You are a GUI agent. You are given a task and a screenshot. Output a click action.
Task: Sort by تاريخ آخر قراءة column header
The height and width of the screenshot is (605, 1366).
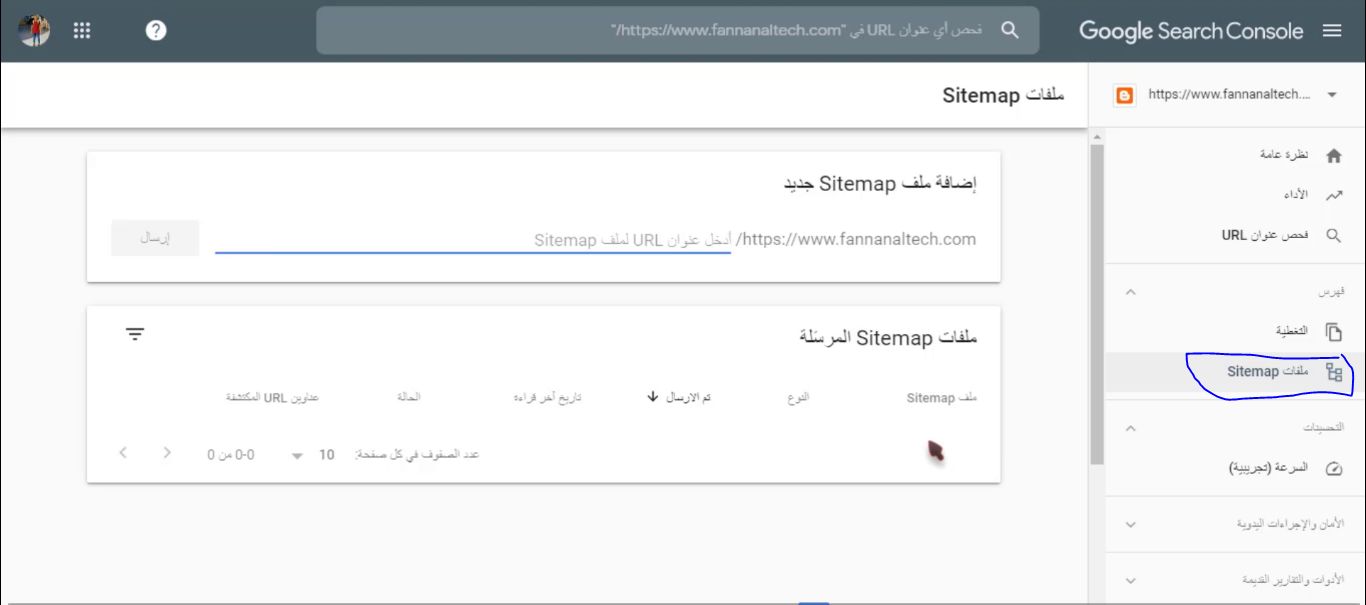pyautogui.click(x=548, y=397)
